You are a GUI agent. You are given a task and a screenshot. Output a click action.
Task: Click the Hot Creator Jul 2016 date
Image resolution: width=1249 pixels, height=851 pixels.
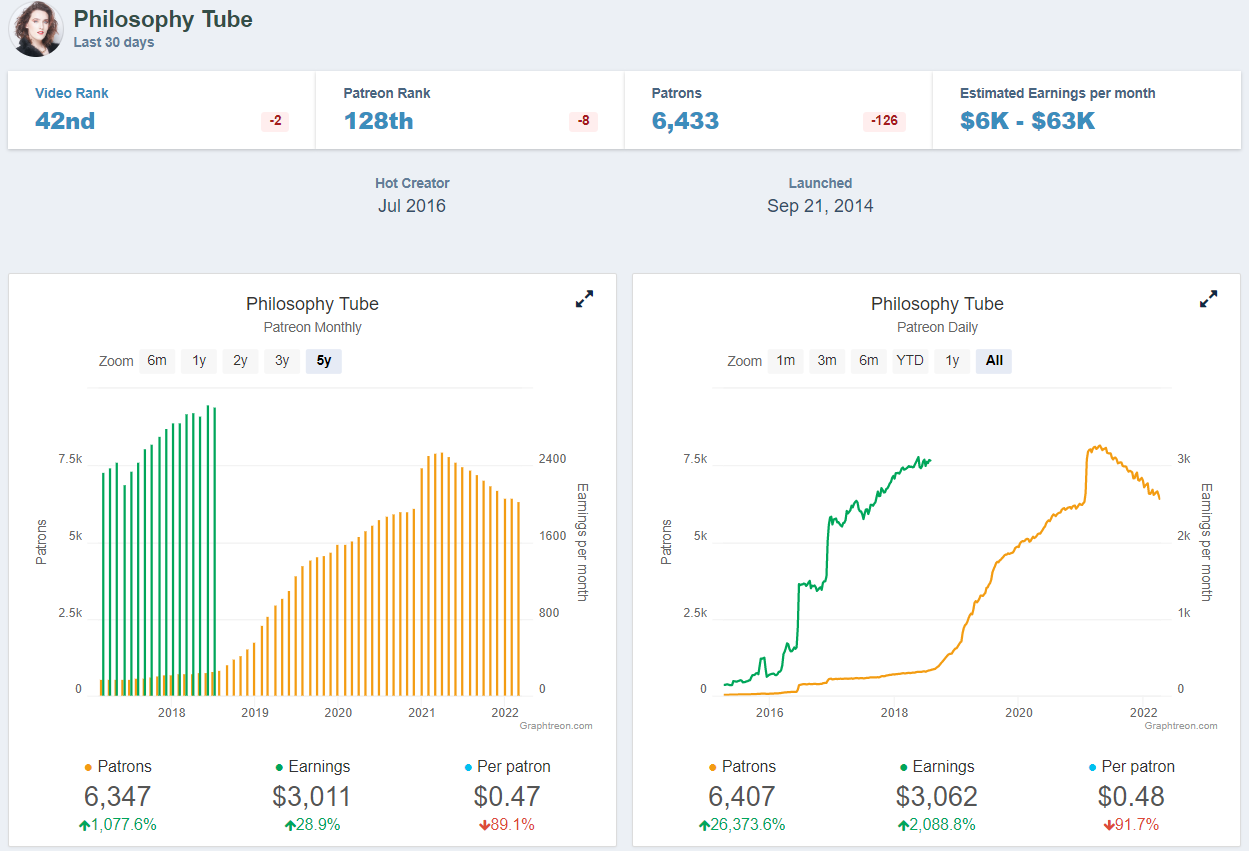[412, 206]
